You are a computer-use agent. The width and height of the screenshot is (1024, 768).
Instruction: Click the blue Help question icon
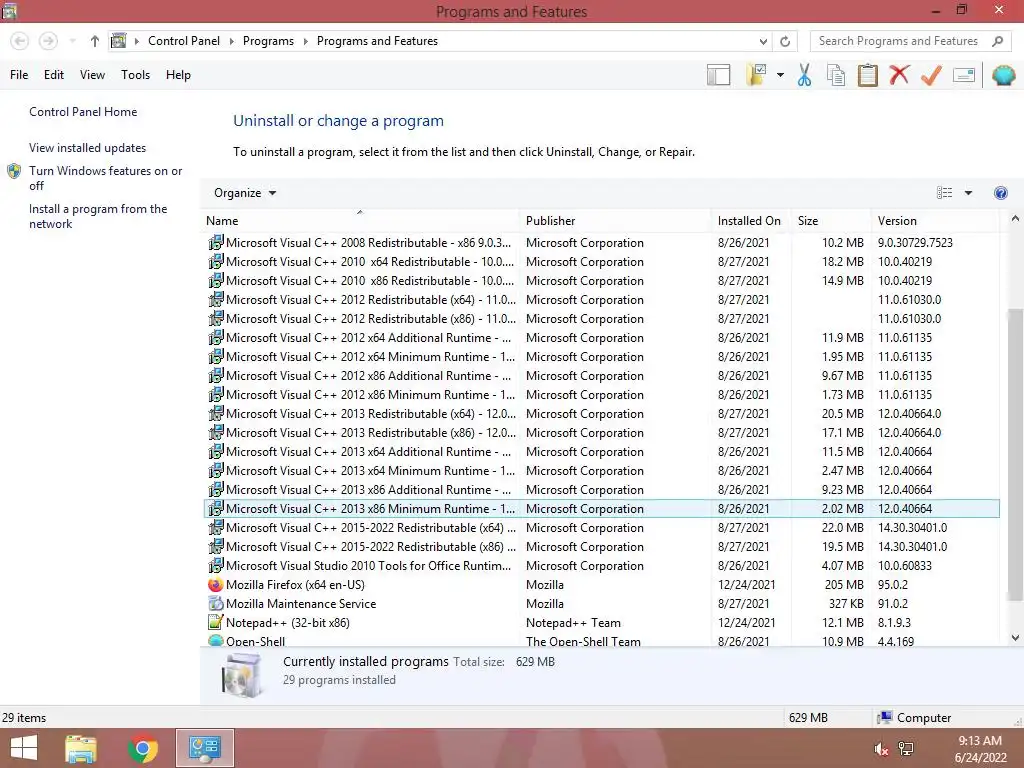click(1000, 193)
